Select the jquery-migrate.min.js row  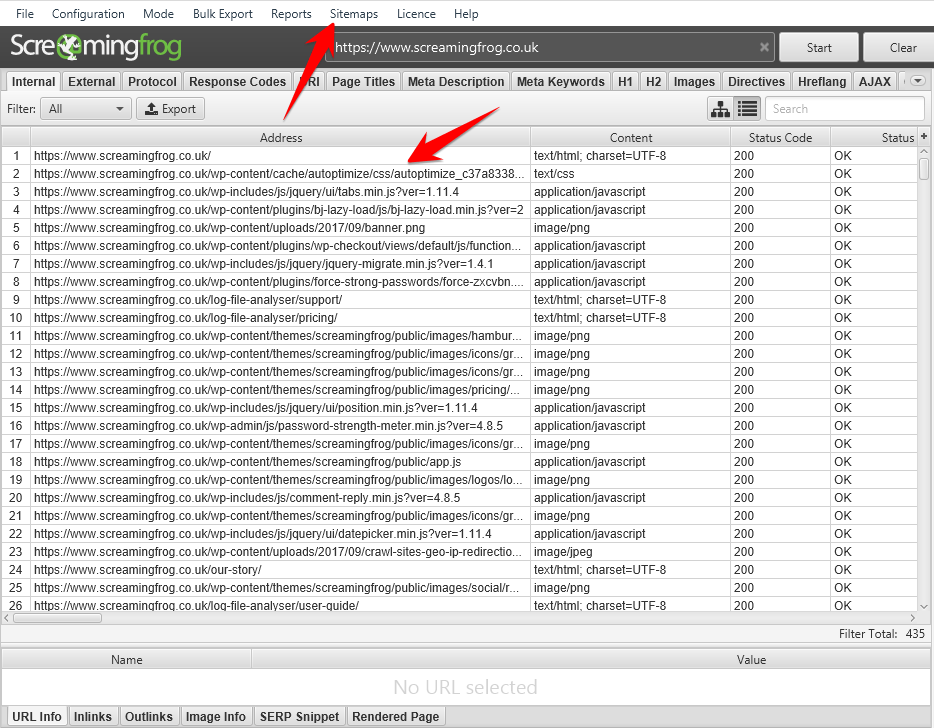coord(459,263)
